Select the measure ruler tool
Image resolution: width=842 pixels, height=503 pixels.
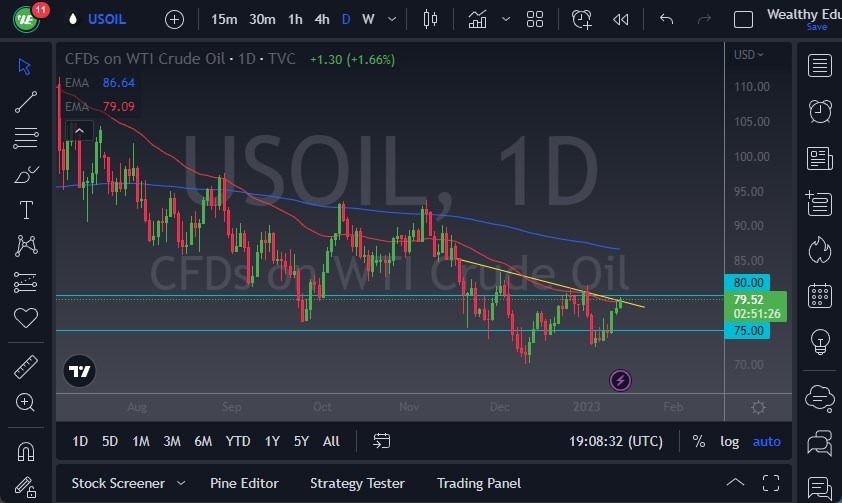pyautogui.click(x=26, y=367)
